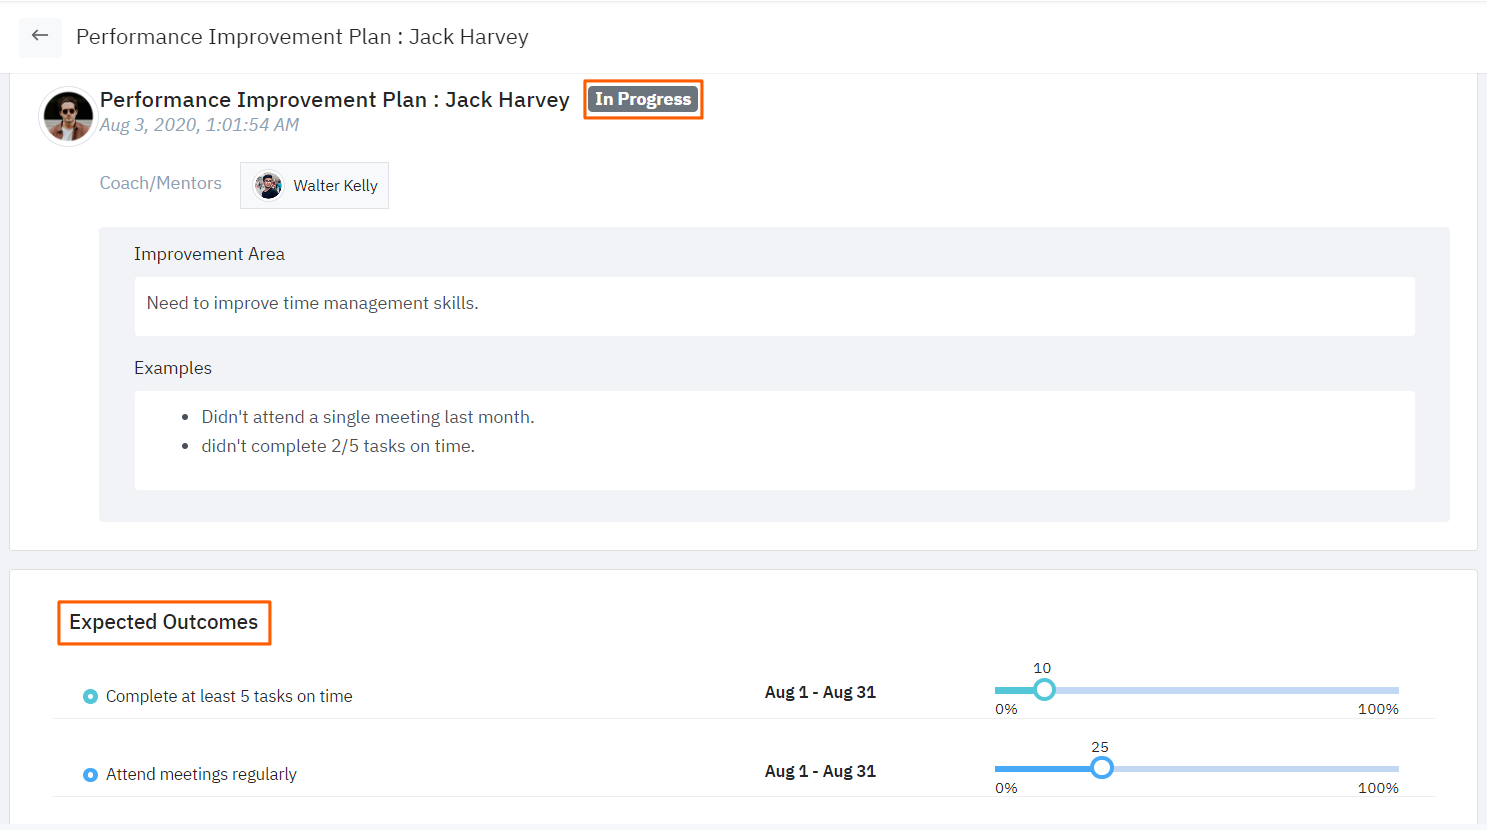Select the bullet for Complete at least 5 tasks
The width and height of the screenshot is (1487, 830).
point(90,696)
